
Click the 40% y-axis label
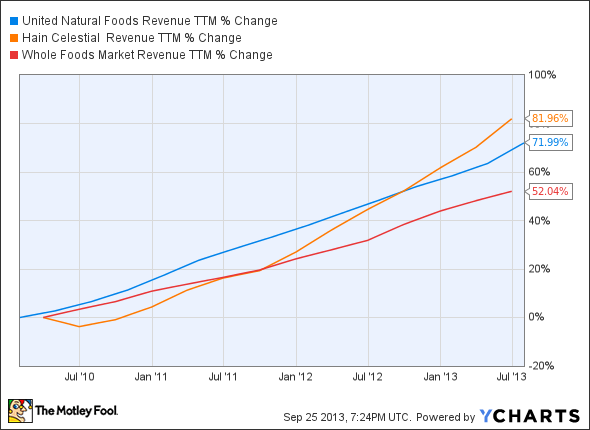(x=539, y=220)
